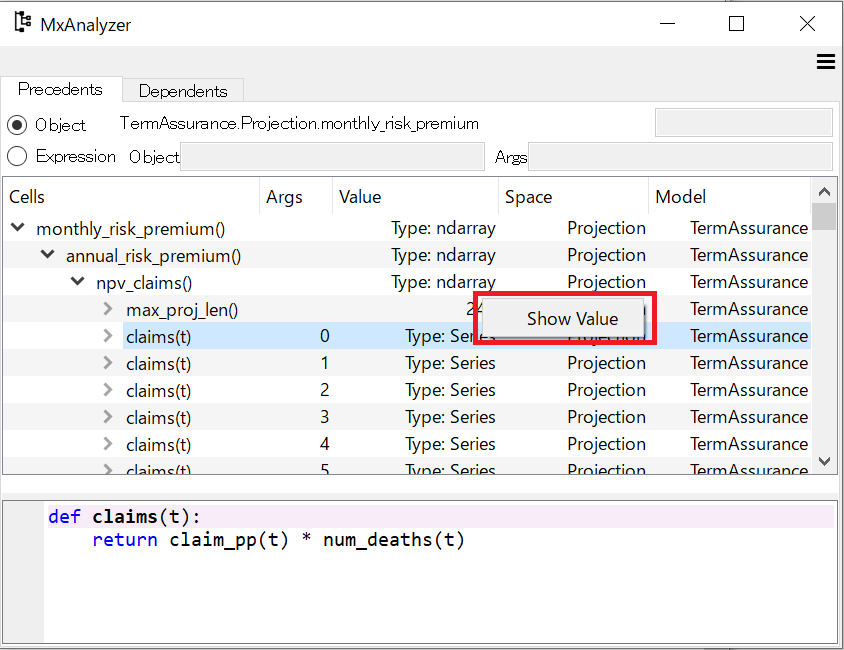This screenshot has height=650, width=844.
Task: Select the Expression radio button
Action: point(18,156)
